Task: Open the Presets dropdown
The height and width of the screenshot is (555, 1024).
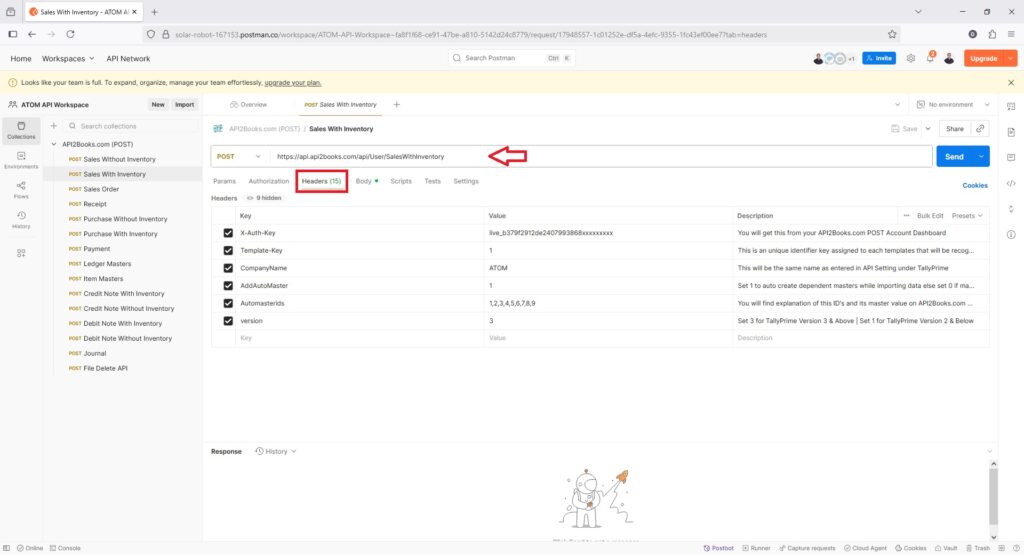Action: (x=967, y=215)
